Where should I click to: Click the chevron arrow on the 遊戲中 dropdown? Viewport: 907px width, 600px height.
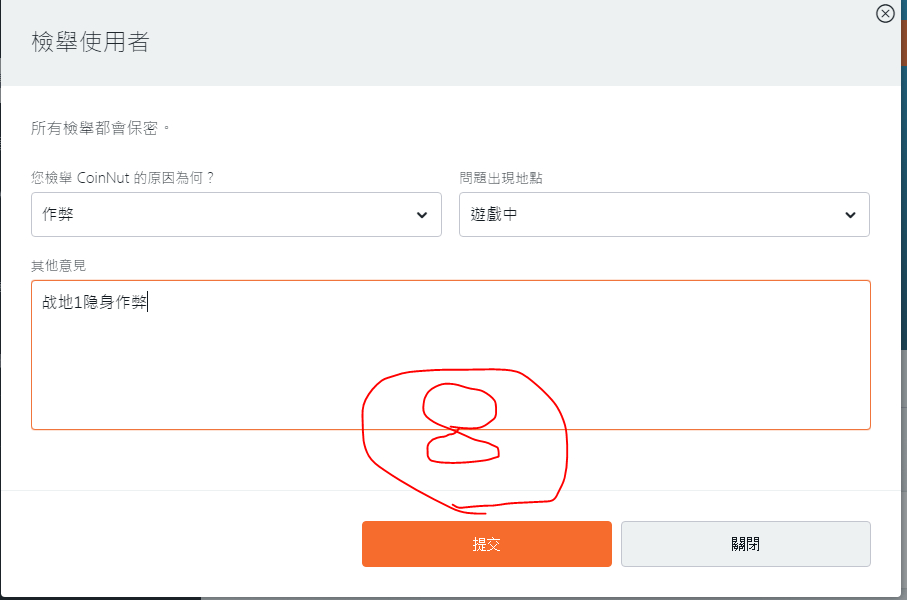(850, 215)
